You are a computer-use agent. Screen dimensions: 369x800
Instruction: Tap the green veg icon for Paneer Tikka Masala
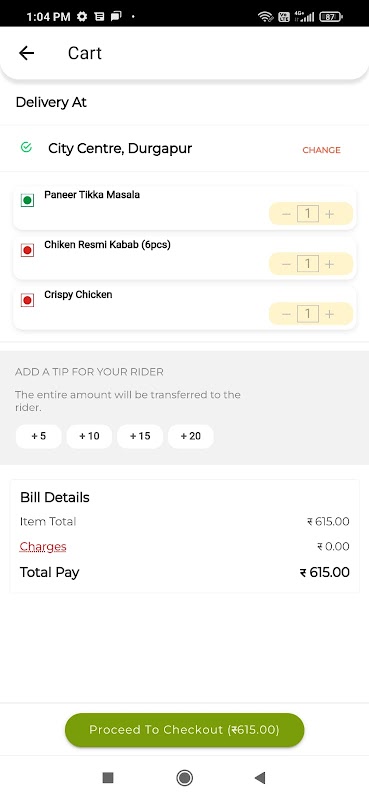click(28, 201)
